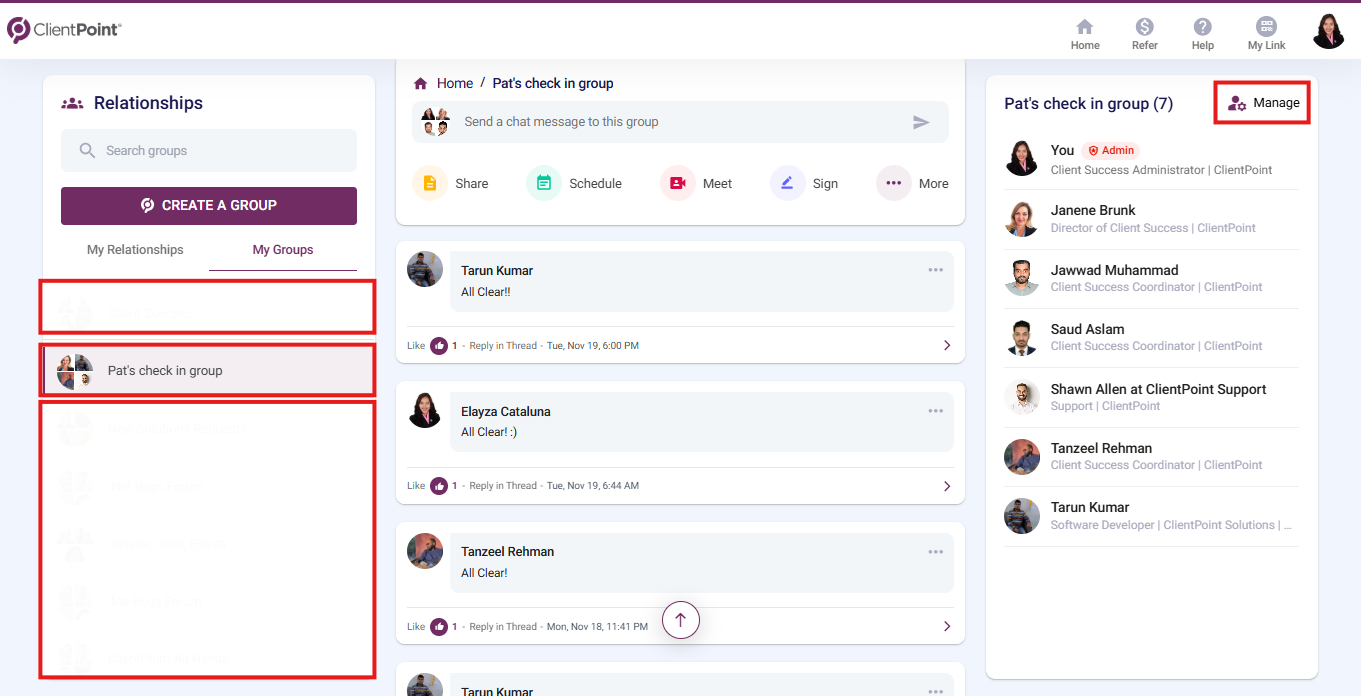Viewport: 1361px width, 696px height.
Task: Click Like on Tanzeel Rehman's message
Action: [x=416, y=627]
